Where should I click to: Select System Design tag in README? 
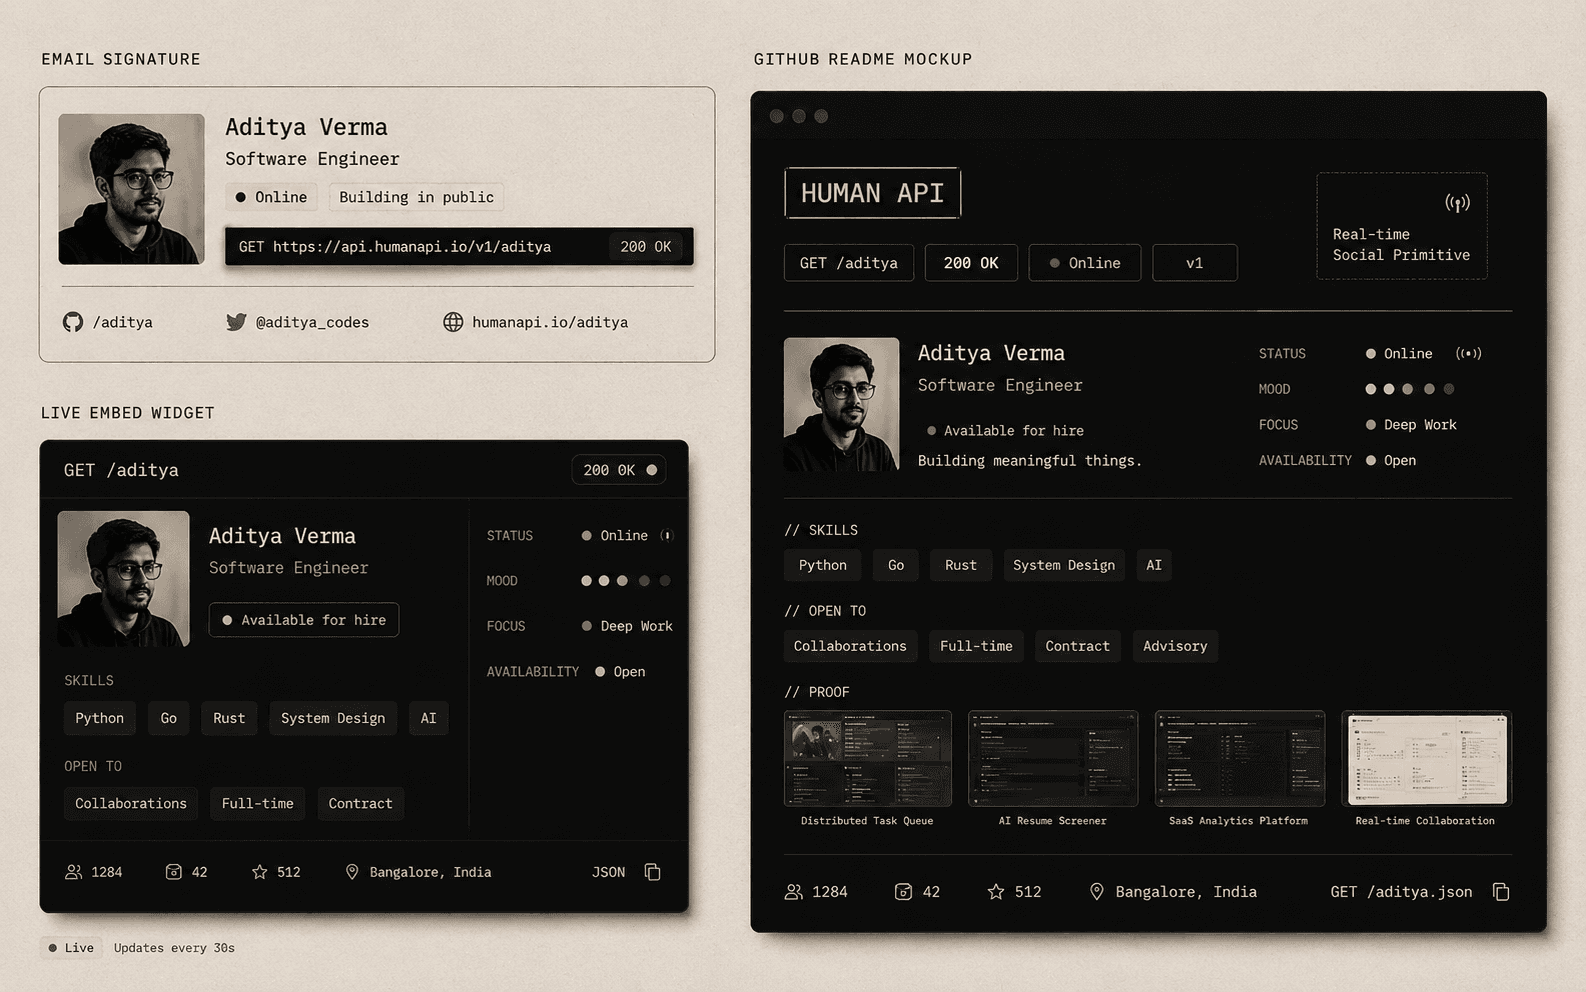(1064, 565)
